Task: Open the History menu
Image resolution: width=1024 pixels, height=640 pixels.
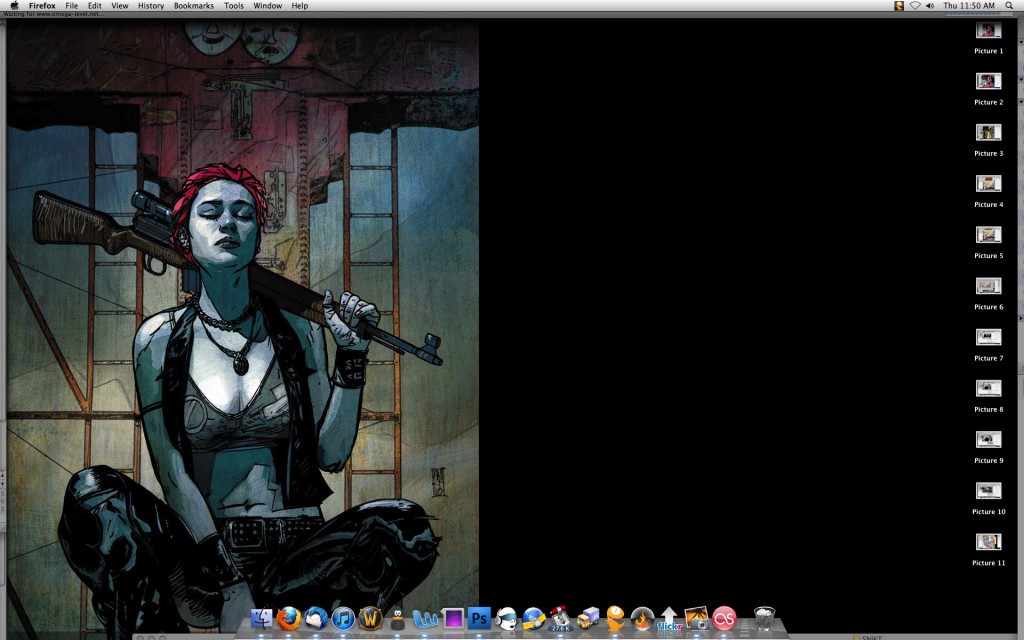Action: pyautogui.click(x=151, y=5)
